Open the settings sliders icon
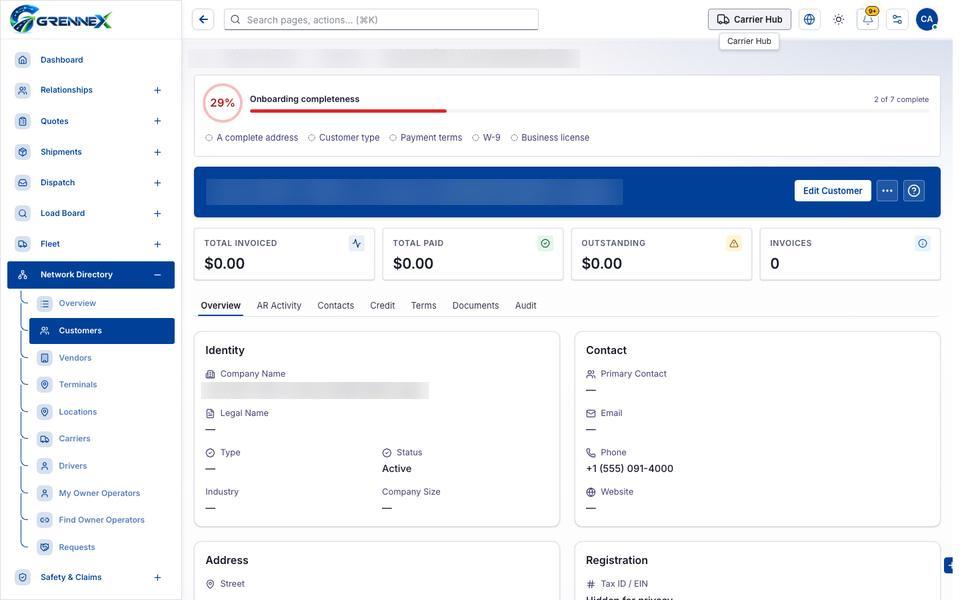Screen dimensions: 960x600 [898, 20]
